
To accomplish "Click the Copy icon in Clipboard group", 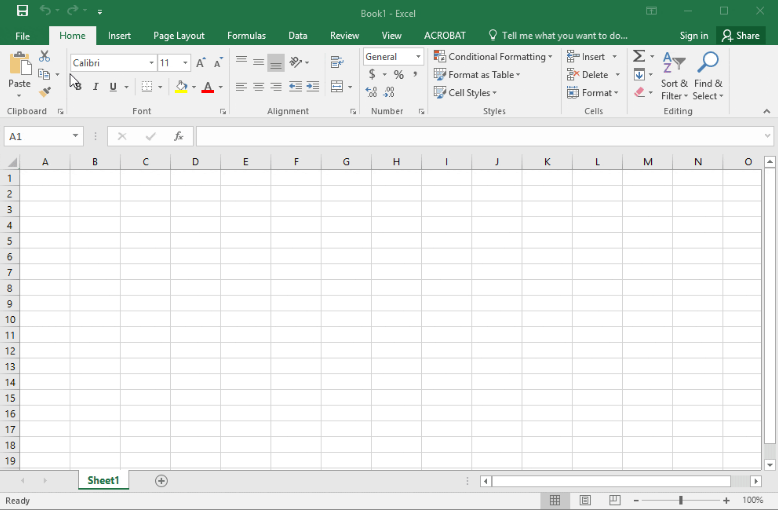I will tap(44, 74).
